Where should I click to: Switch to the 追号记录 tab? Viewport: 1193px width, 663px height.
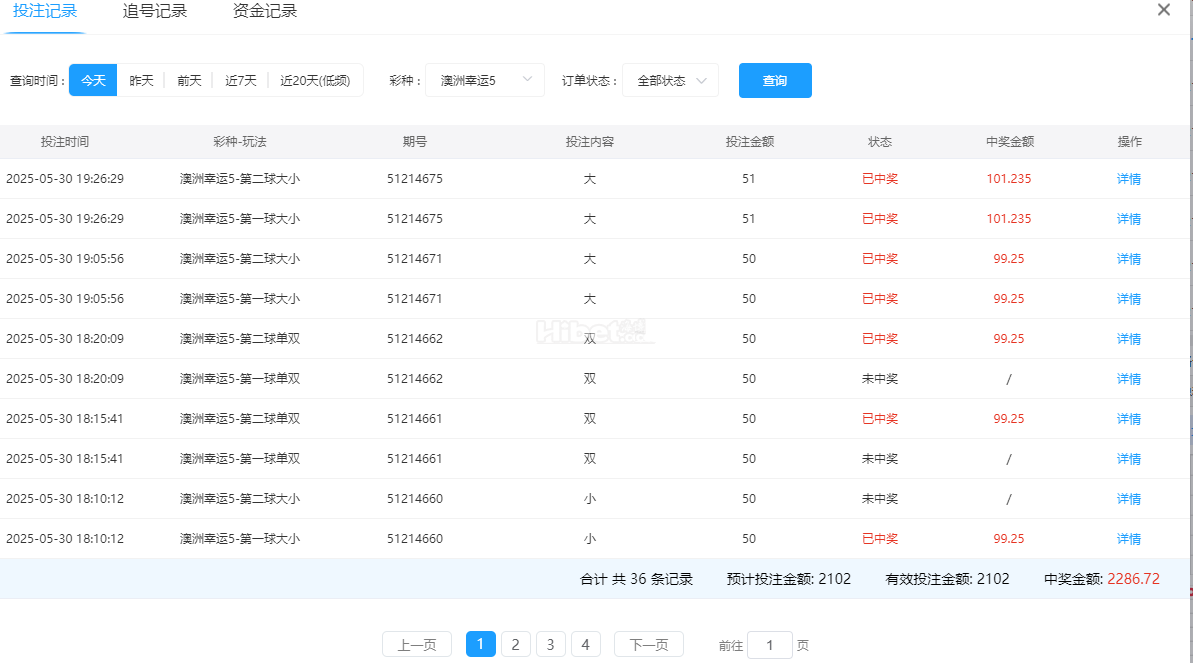pyautogui.click(x=155, y=11)
